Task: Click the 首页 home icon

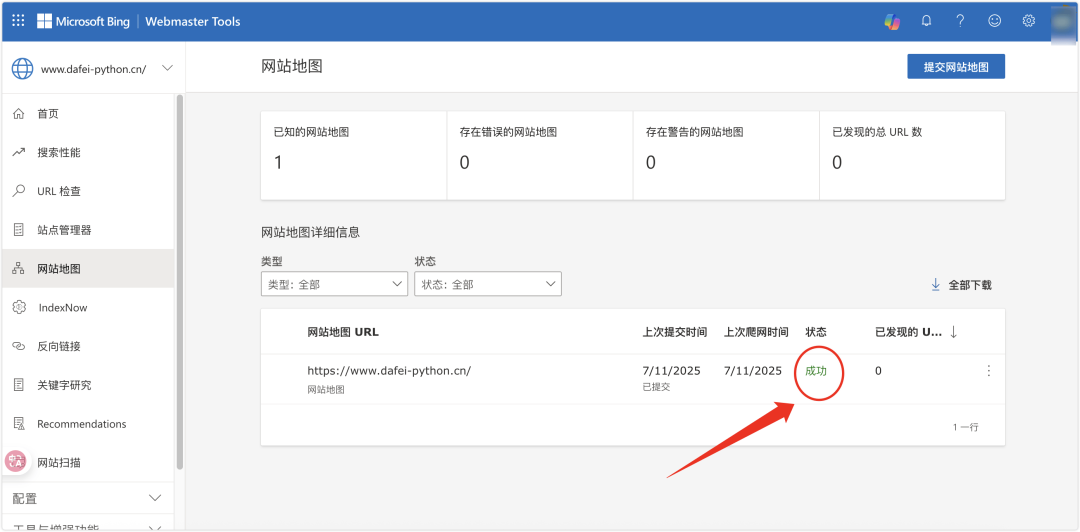Action: 19,114
